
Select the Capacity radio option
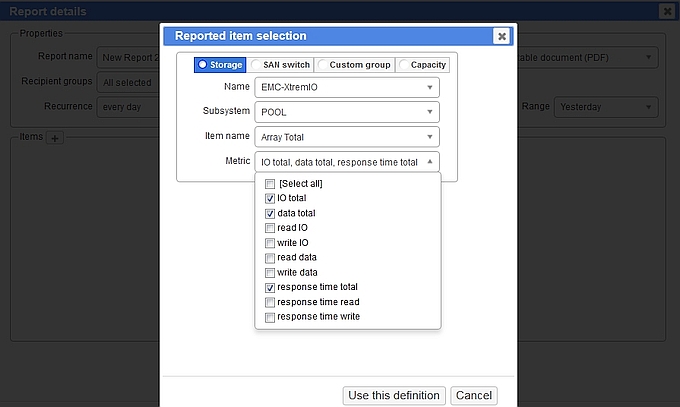click(x=423, y=65)
